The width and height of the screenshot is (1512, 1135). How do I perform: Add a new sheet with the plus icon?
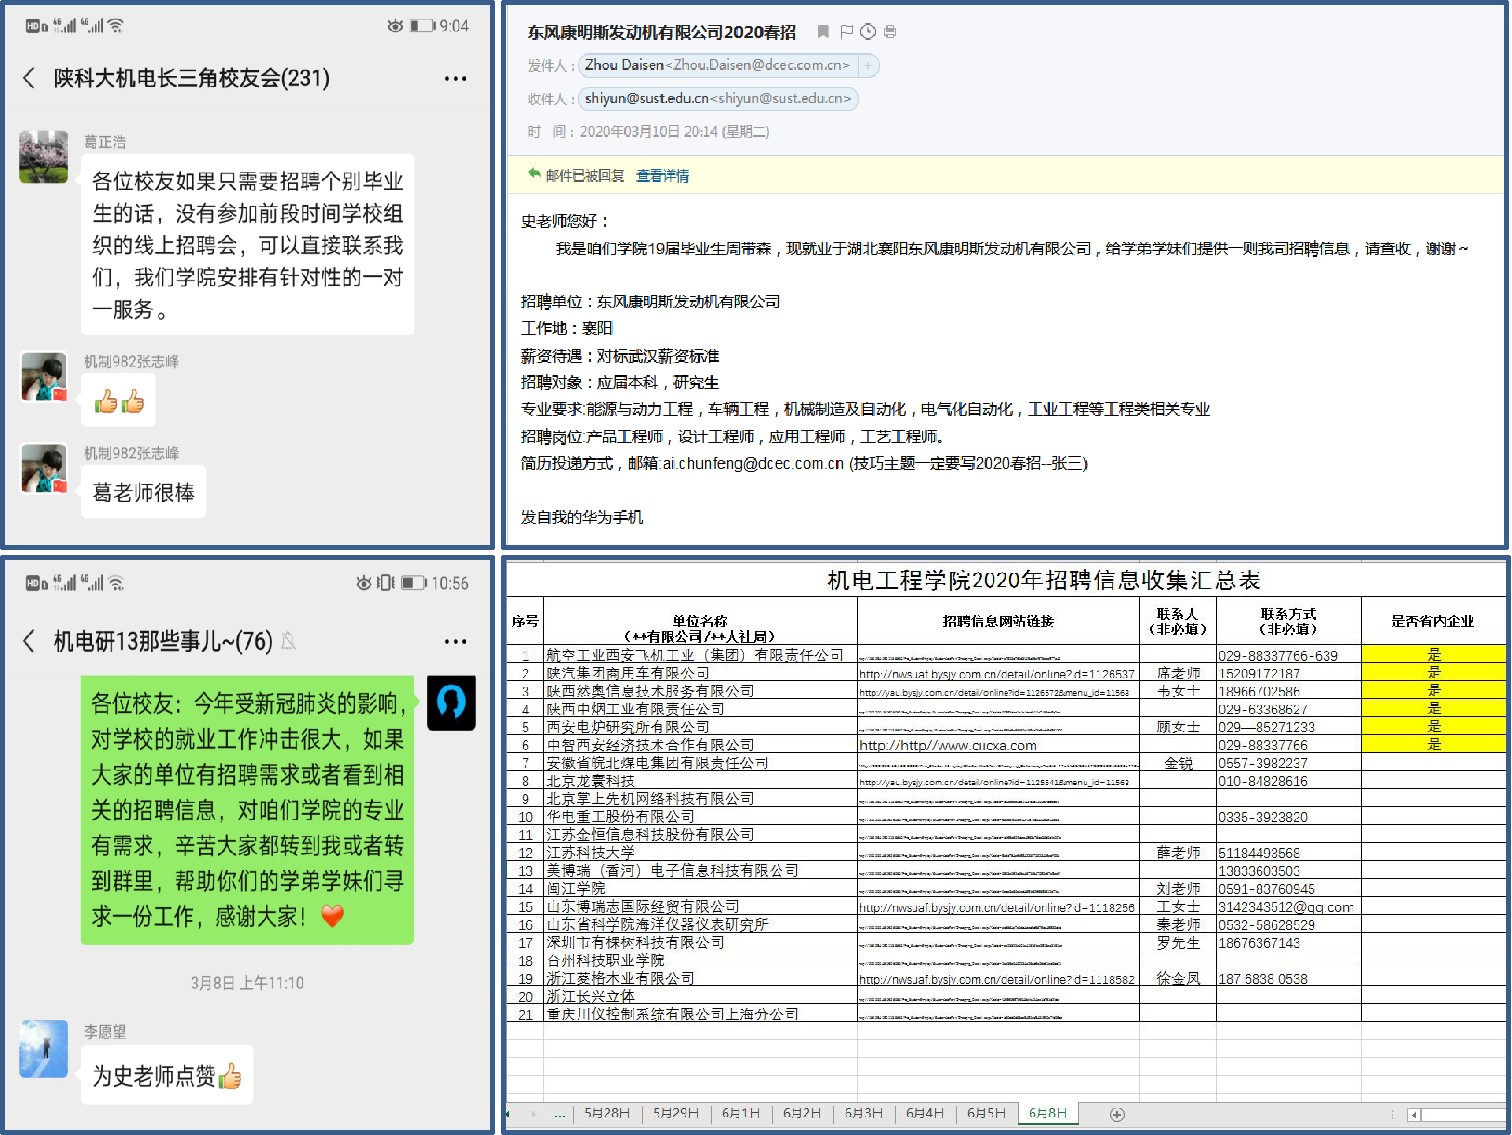[x=1117, y=1114]
